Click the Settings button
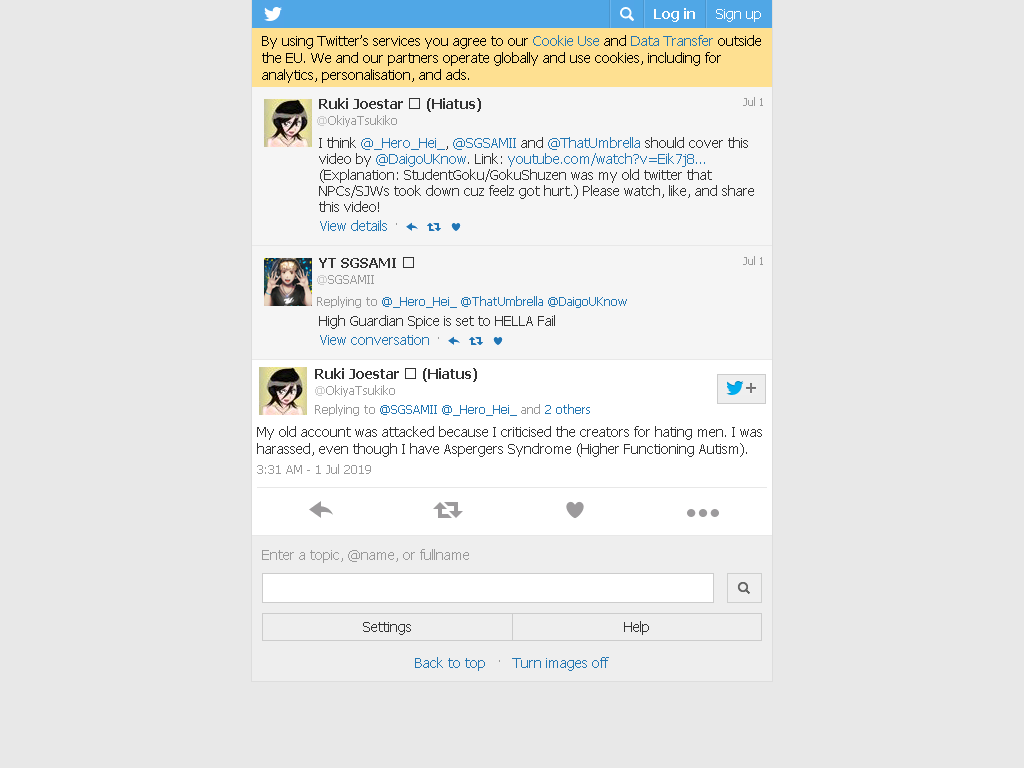 tap(387, 627)
